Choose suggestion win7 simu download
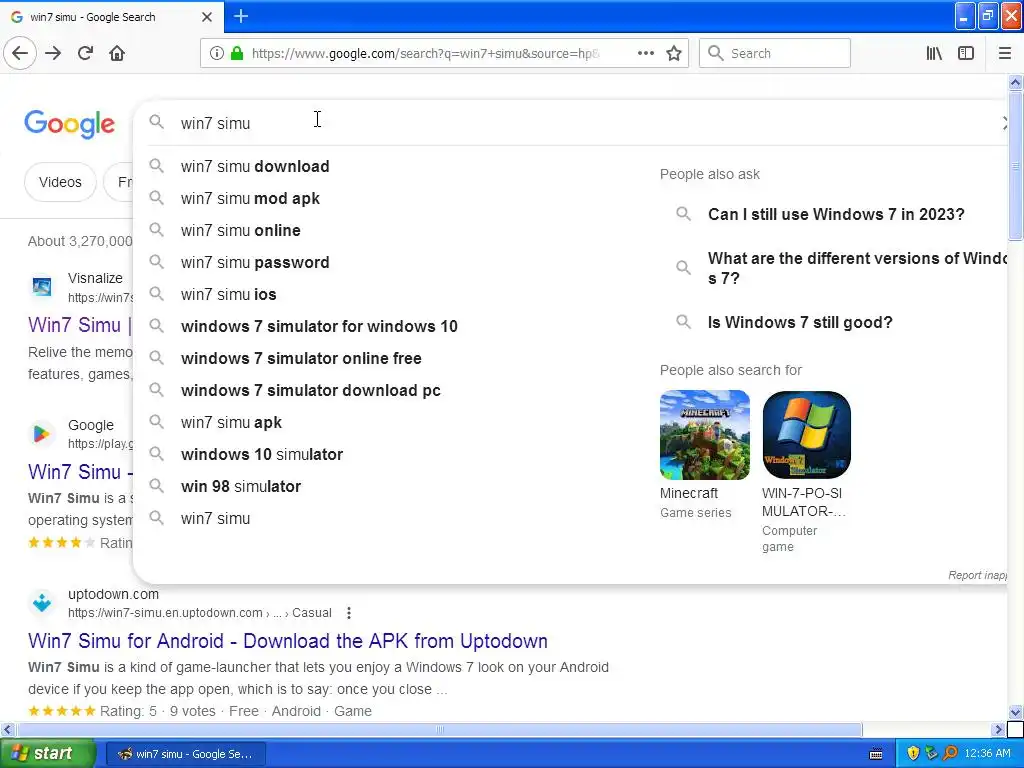 [x=255, y=167]
